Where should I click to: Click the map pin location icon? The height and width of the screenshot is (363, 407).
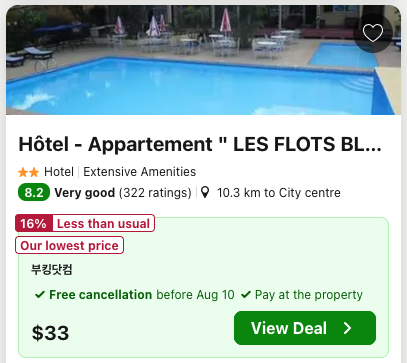click(205, 192)
